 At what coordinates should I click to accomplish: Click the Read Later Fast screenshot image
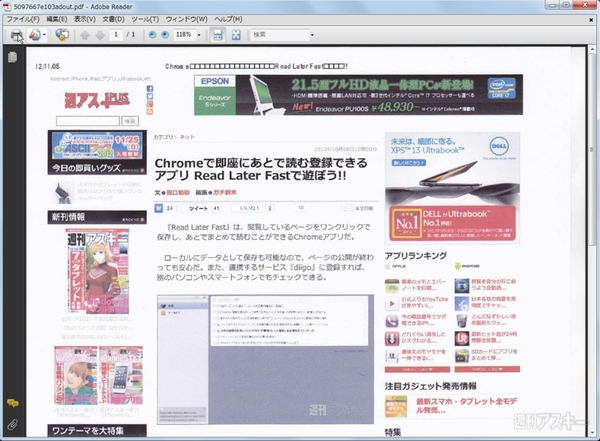pyautogui.click(x=265, y=359)
